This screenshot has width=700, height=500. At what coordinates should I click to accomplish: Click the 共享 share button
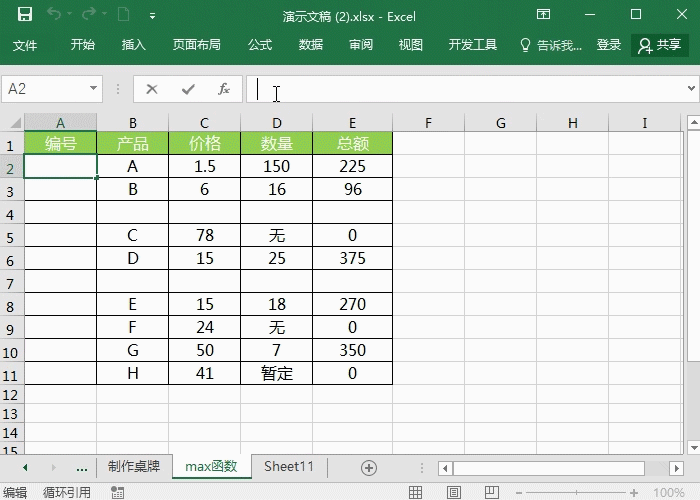tap(660, 45)
